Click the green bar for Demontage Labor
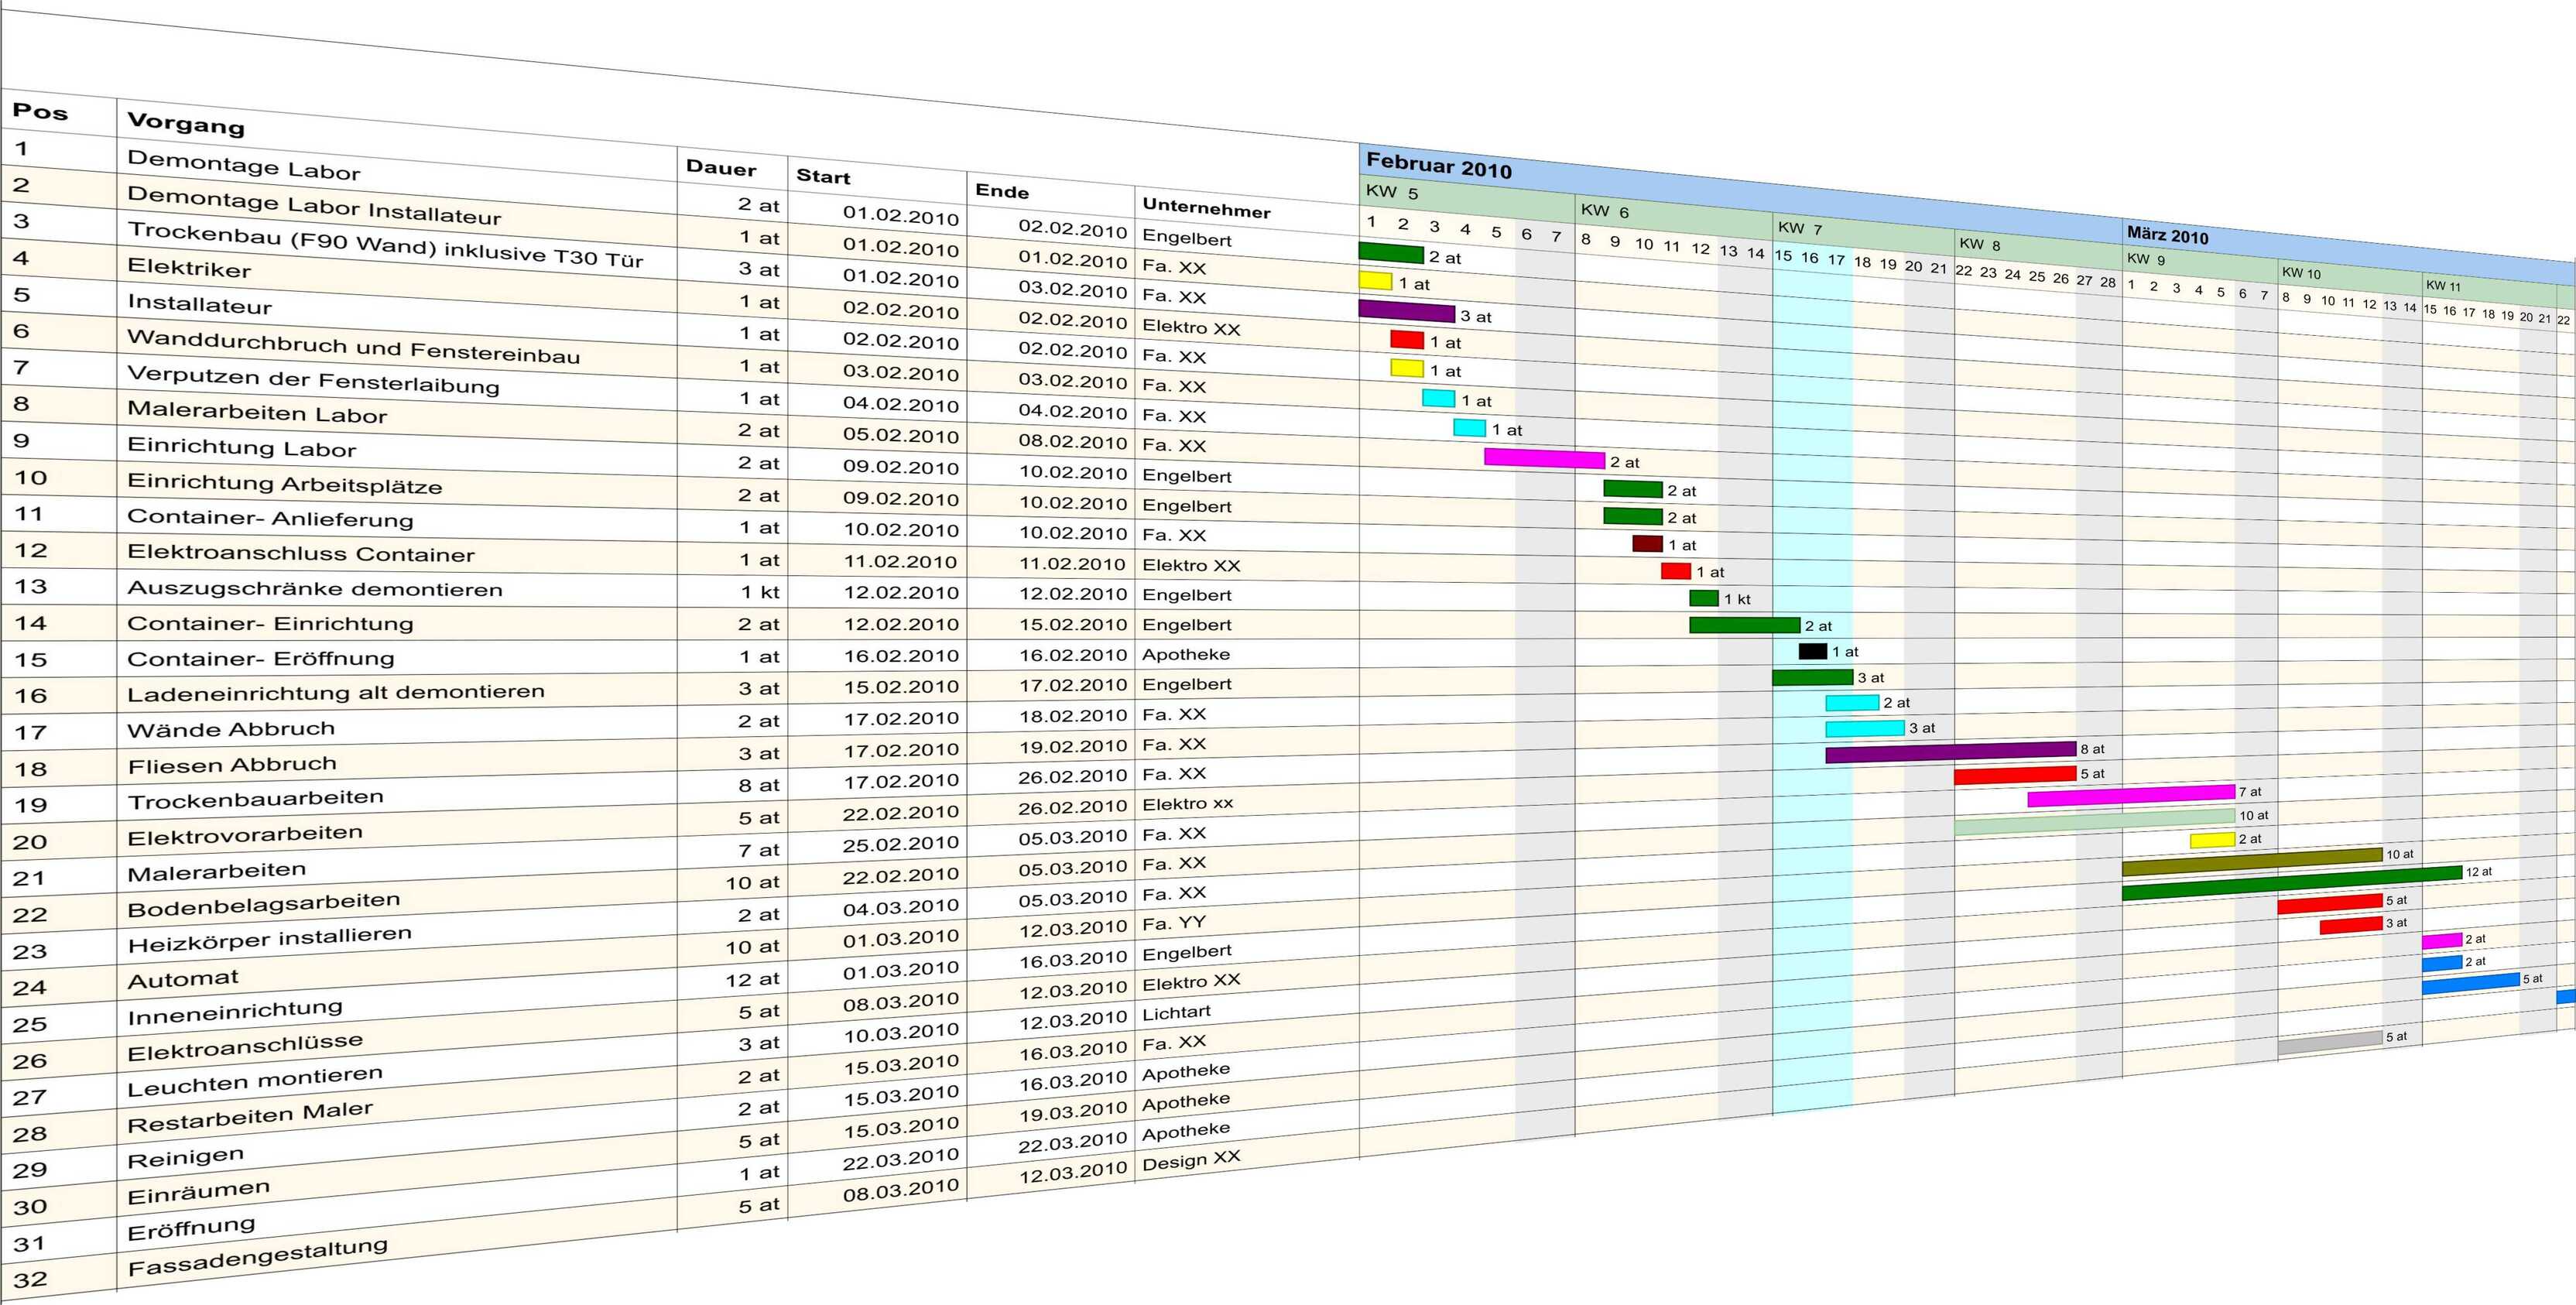Image resolution: width=2576 pixels, height=1305 pixels. (1390, 255)
